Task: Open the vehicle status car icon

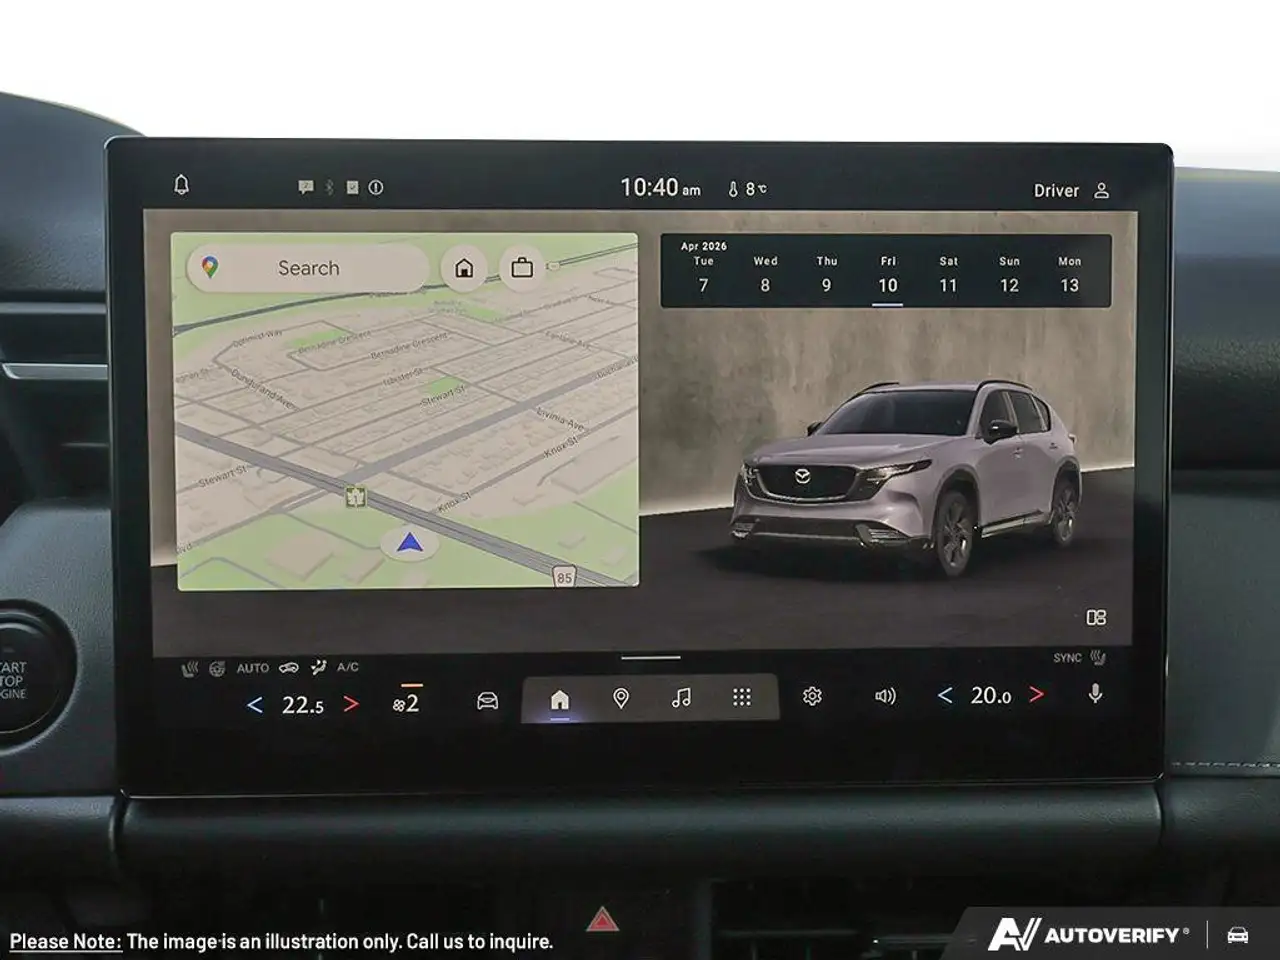Action: 487,699
